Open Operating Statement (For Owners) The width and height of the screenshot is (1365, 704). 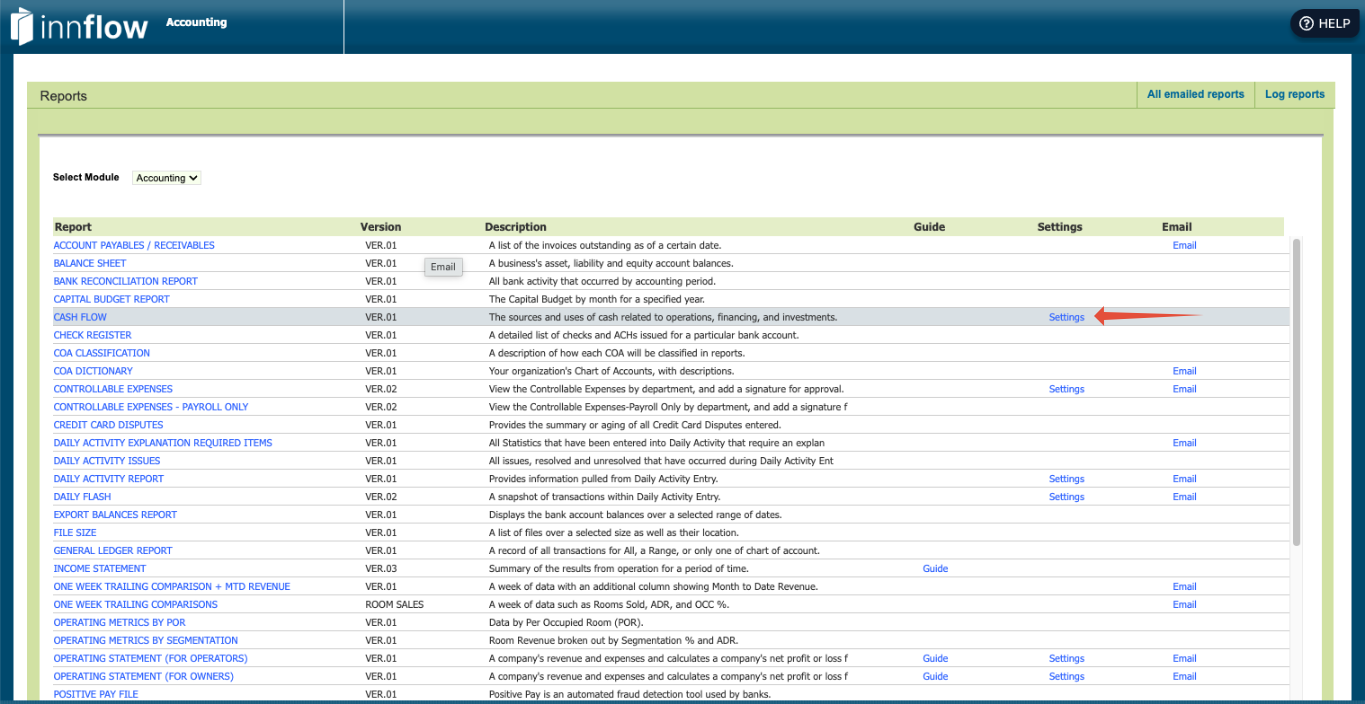144,677
